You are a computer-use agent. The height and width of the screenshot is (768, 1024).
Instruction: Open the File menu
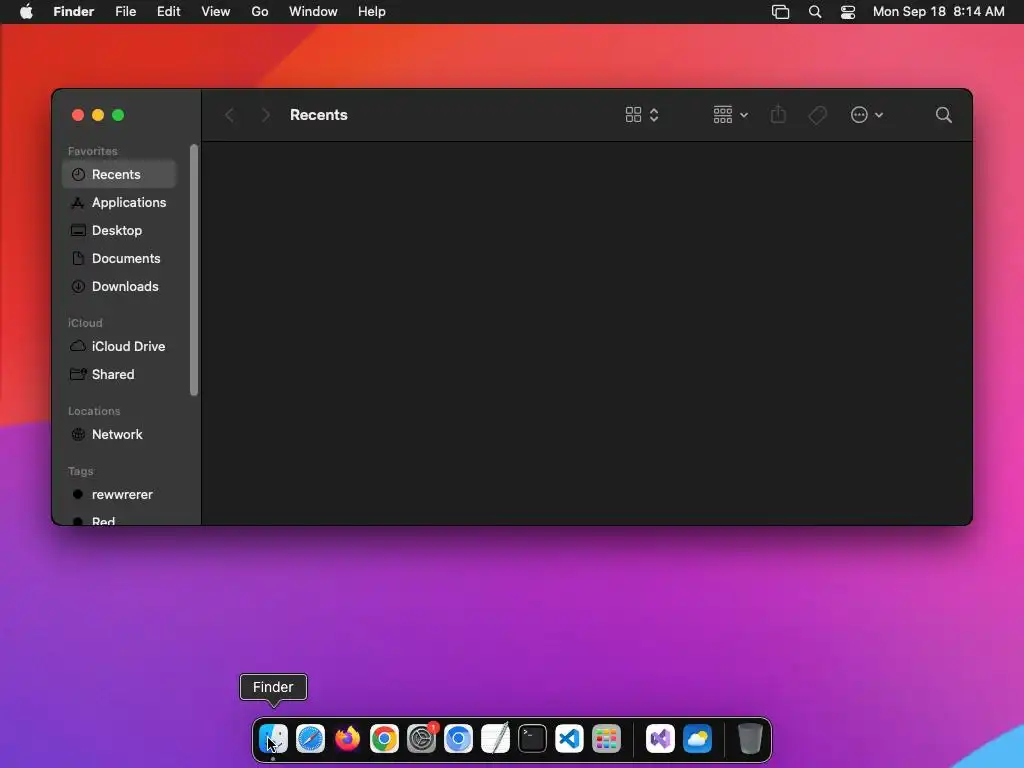[x=125, y=12]
